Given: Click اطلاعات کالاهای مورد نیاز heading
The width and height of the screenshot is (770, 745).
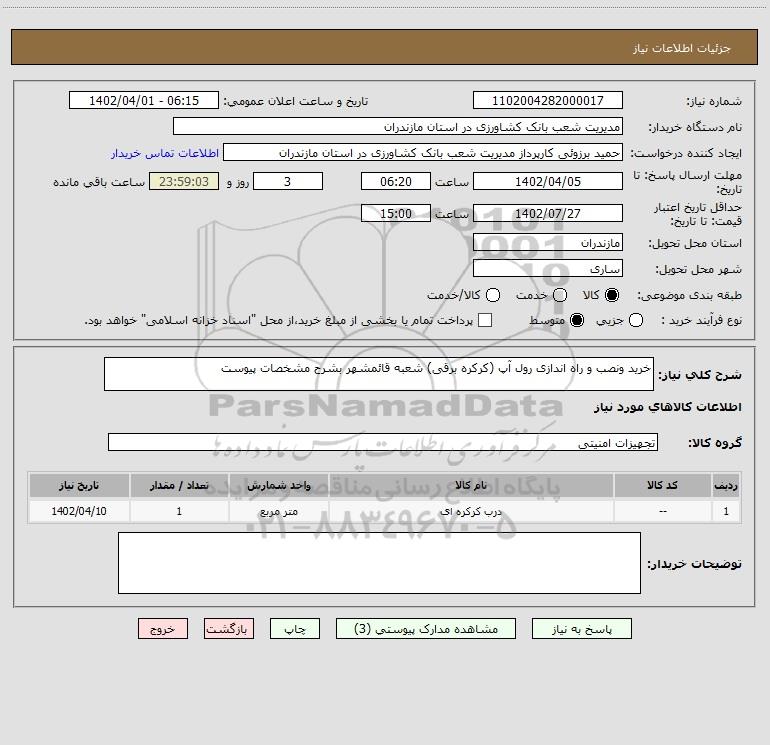Looking at the screenshot, I should [x=667, y=407].
